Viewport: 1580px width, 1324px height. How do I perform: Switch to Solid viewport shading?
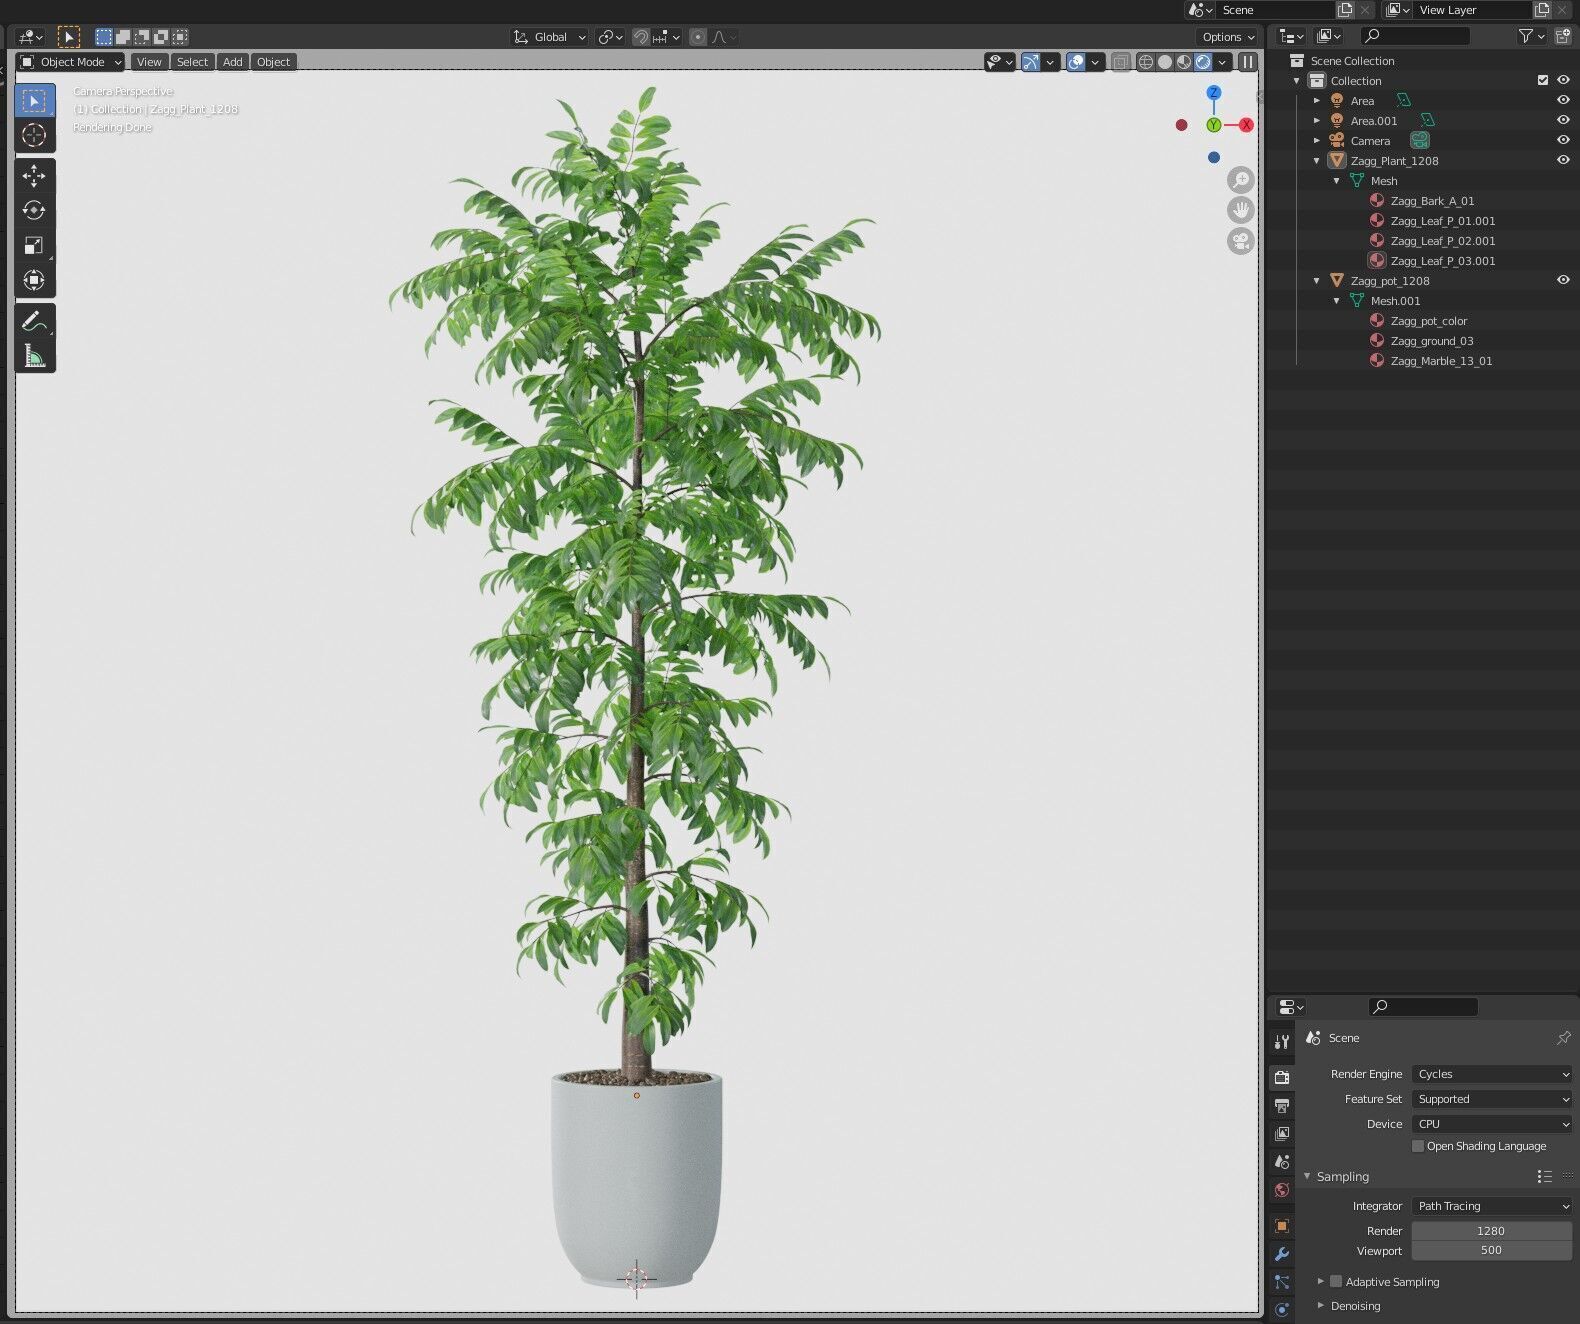[x=1165, y=62]
